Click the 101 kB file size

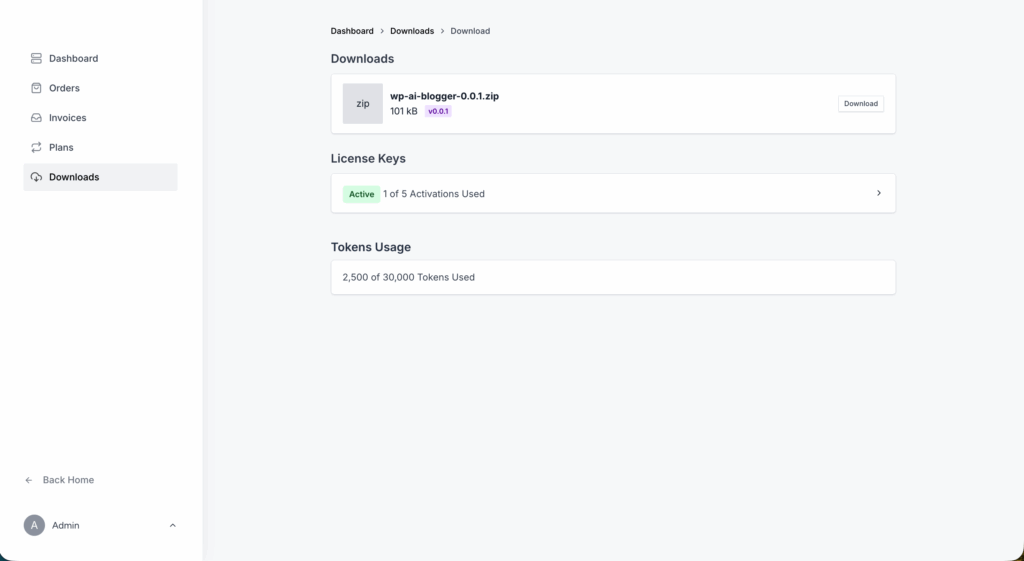pos(404,111)
